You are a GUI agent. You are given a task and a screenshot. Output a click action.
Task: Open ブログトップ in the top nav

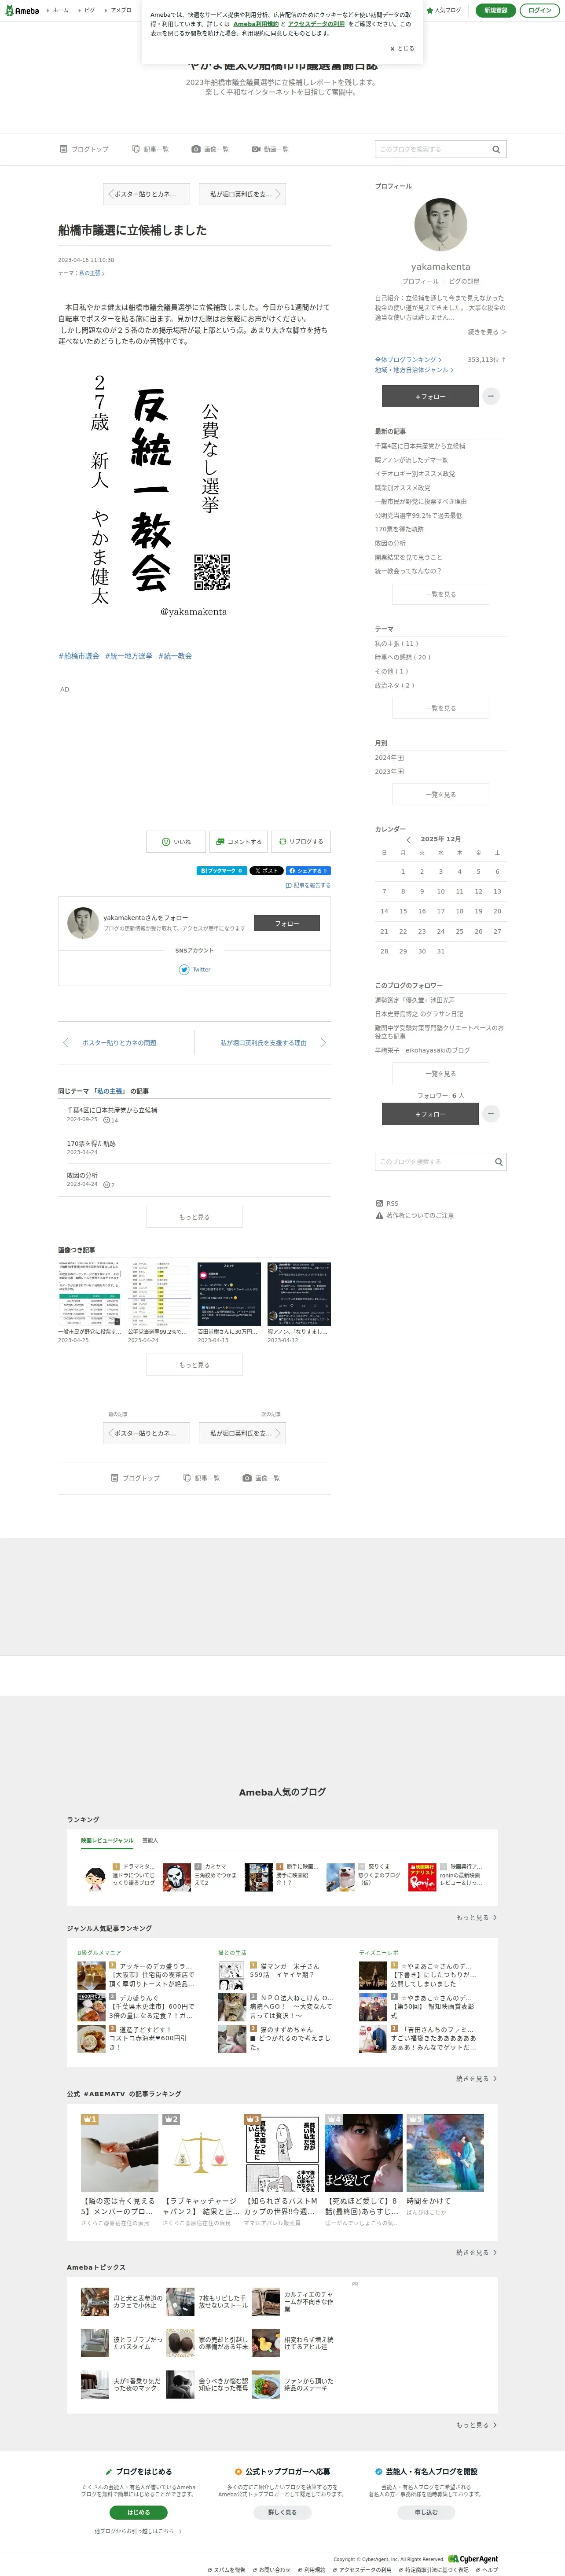(x=84, y=149)
